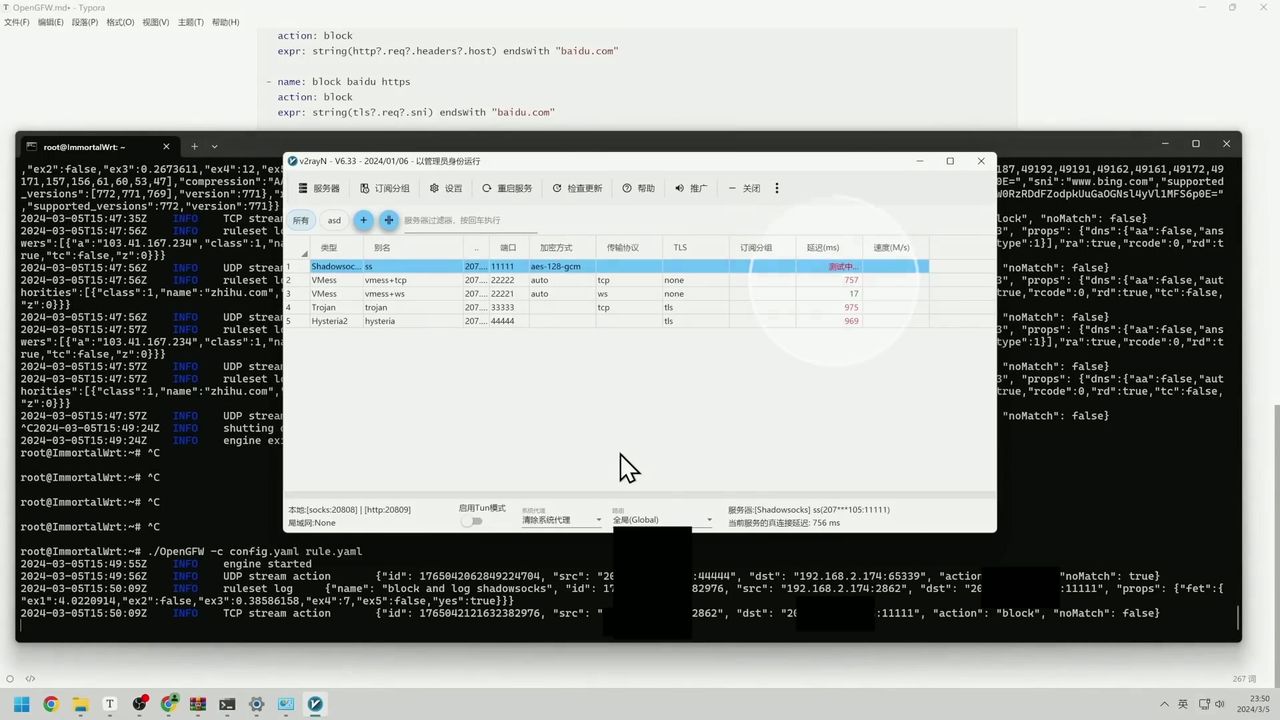Viewport: 1280px width, 720px height.
Task: Click the 订阅分组 subscription group button
Action: [384, 188]
